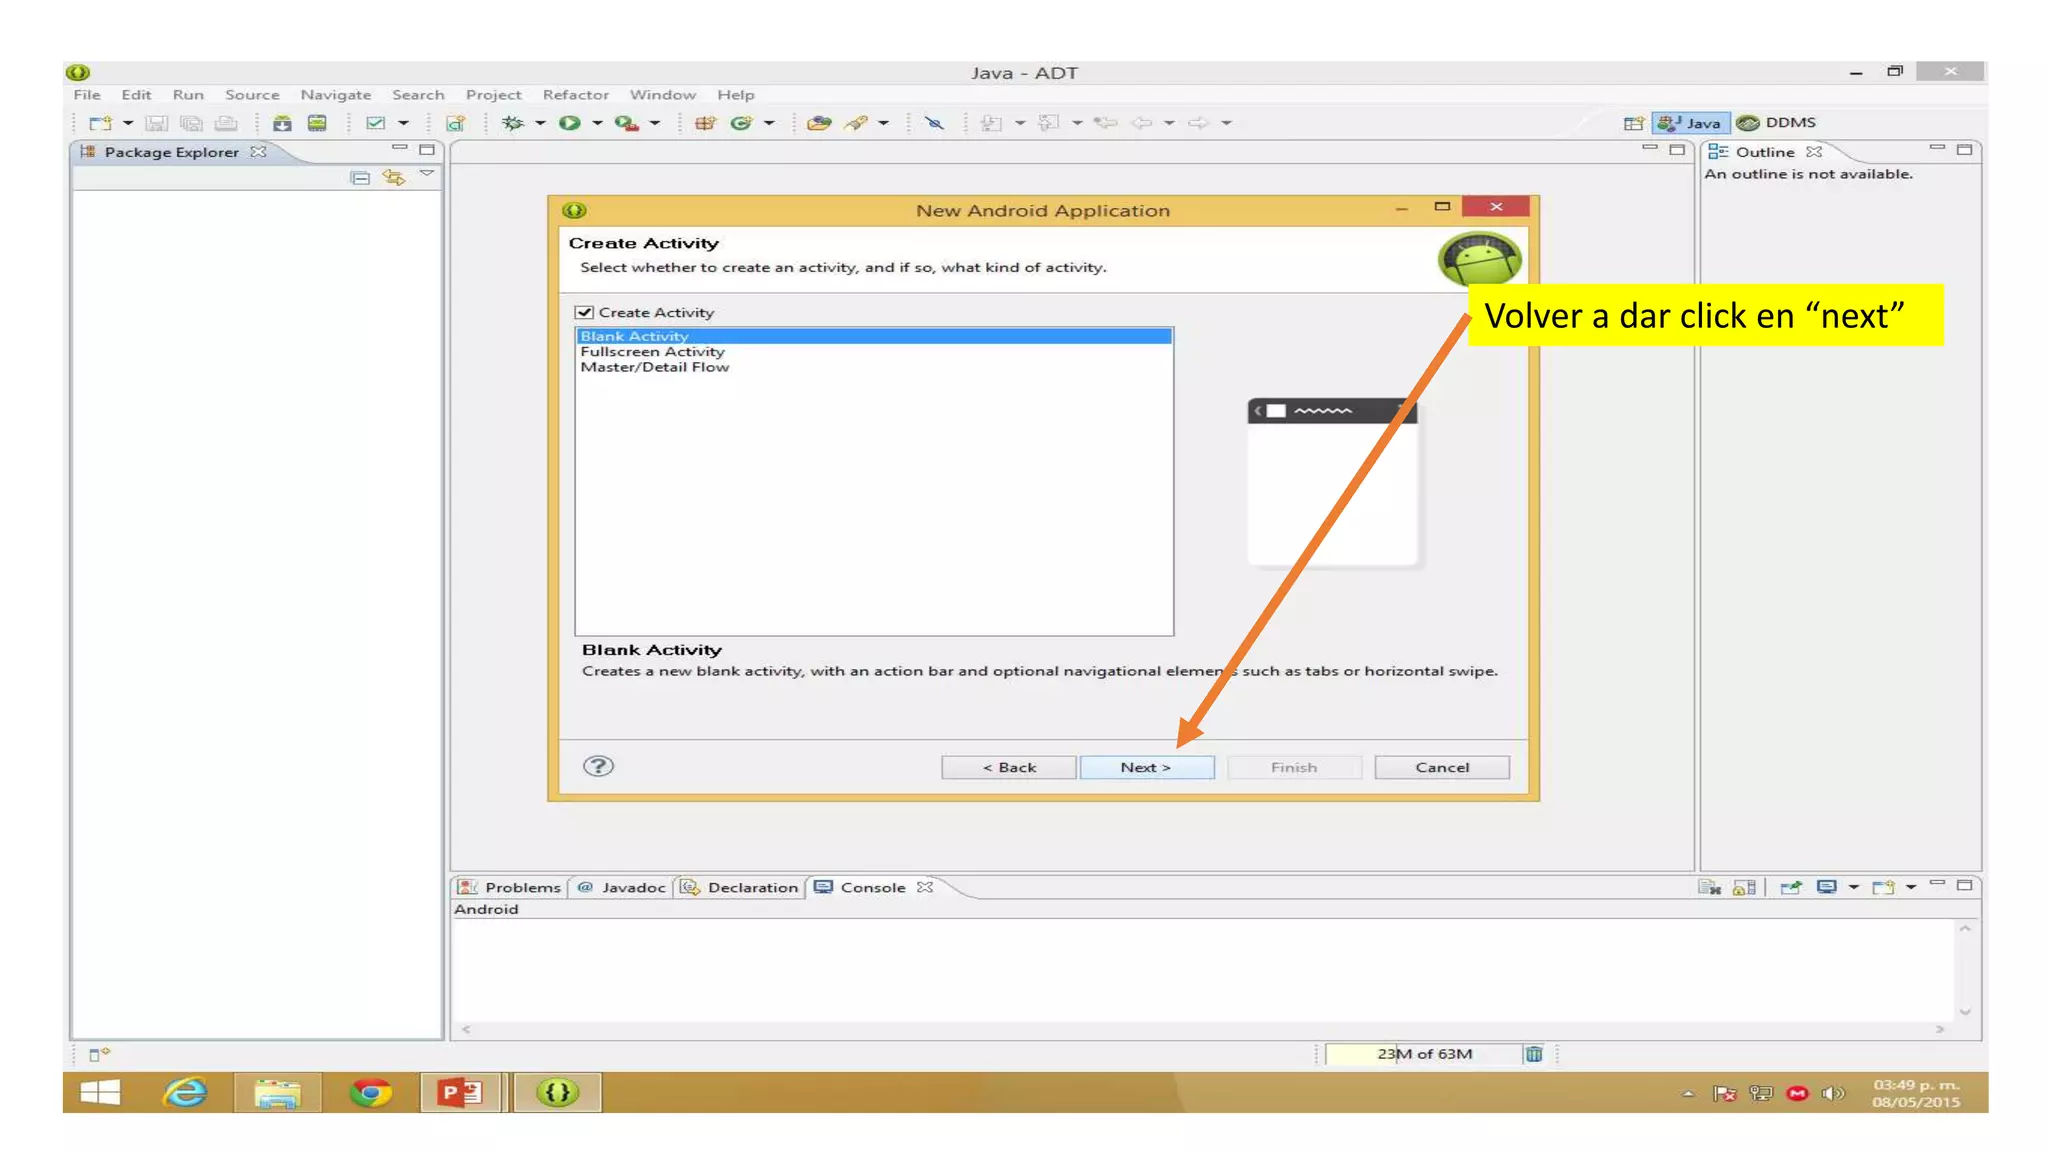Open Chrome from the Windows taskbar
The height and width of the screenshot is (1152, 2048).
point(370,1093)
